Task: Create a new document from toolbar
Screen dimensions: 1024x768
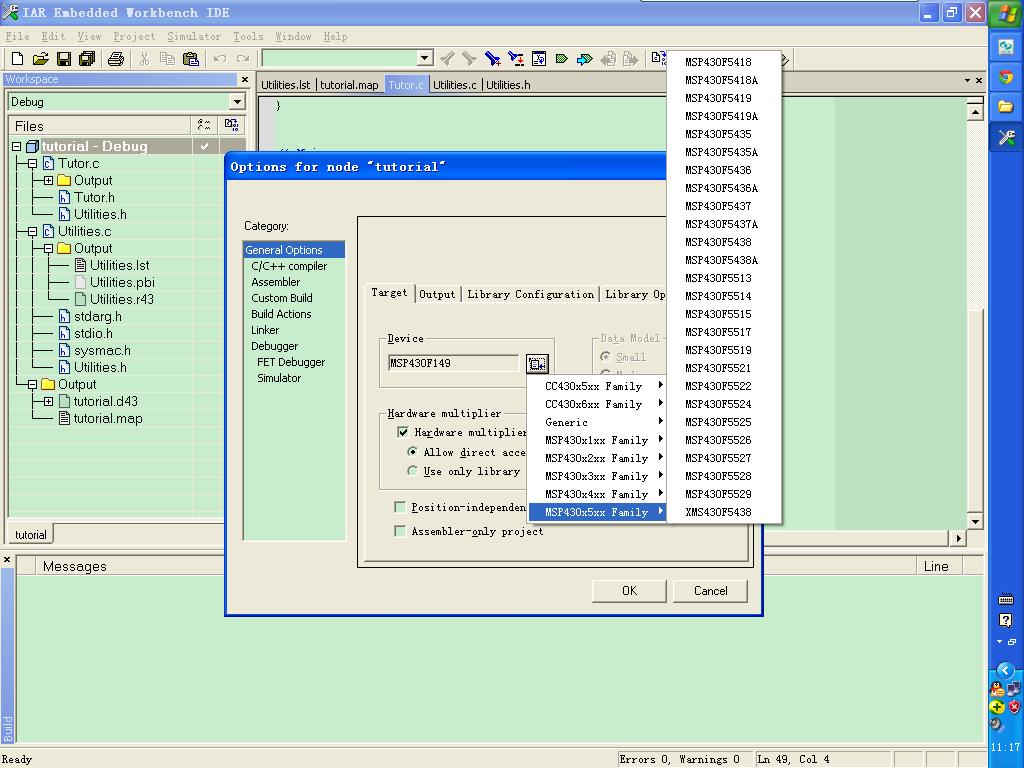Action: [18, 59]
